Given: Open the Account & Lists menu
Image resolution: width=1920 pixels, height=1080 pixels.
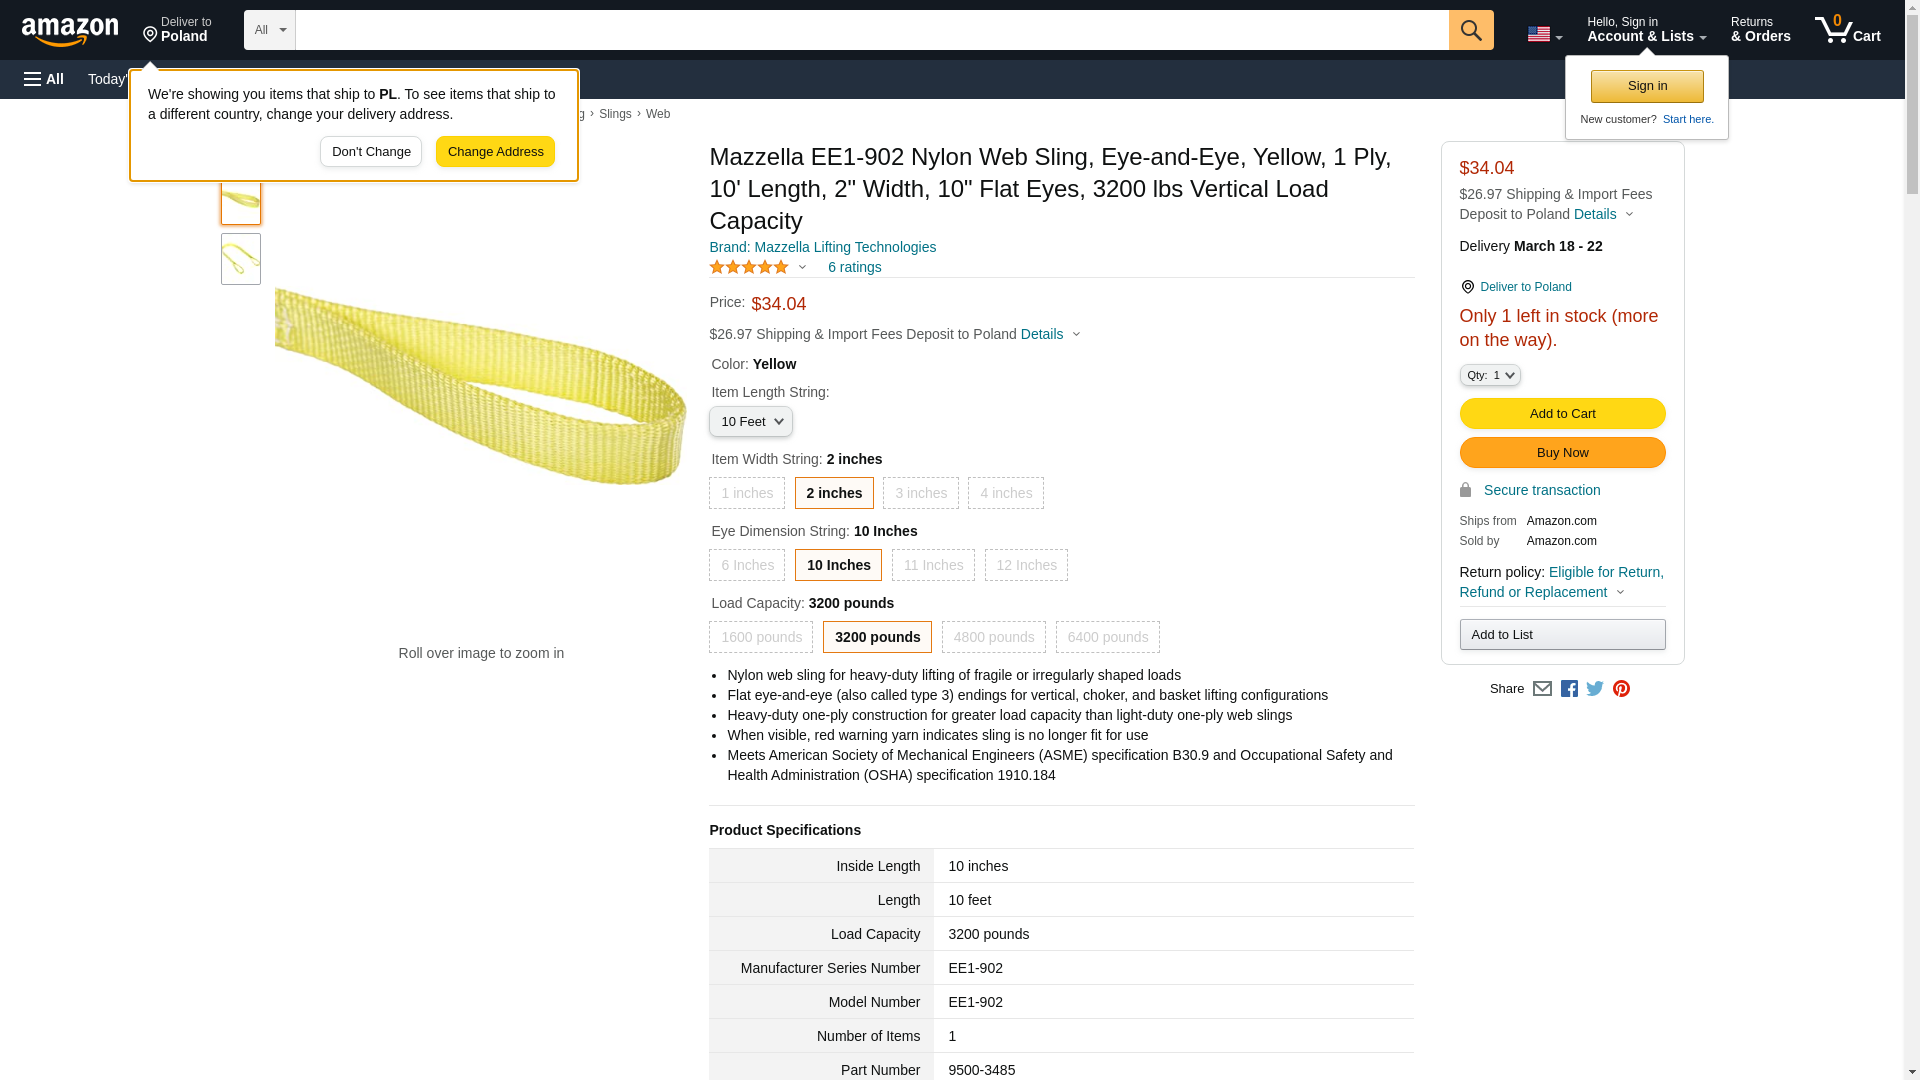Looking at the screenshot, I should click(x=1646, y=30).
